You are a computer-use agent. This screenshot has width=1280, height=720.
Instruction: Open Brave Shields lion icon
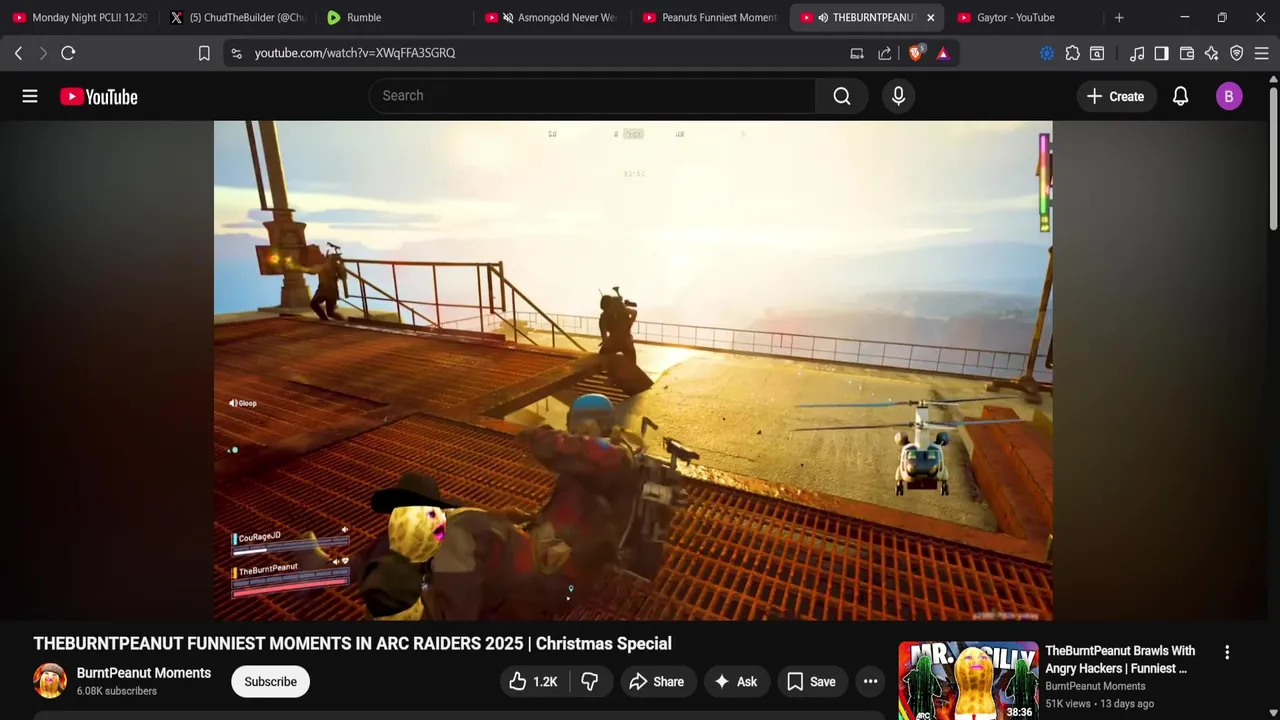coord(915,53)
